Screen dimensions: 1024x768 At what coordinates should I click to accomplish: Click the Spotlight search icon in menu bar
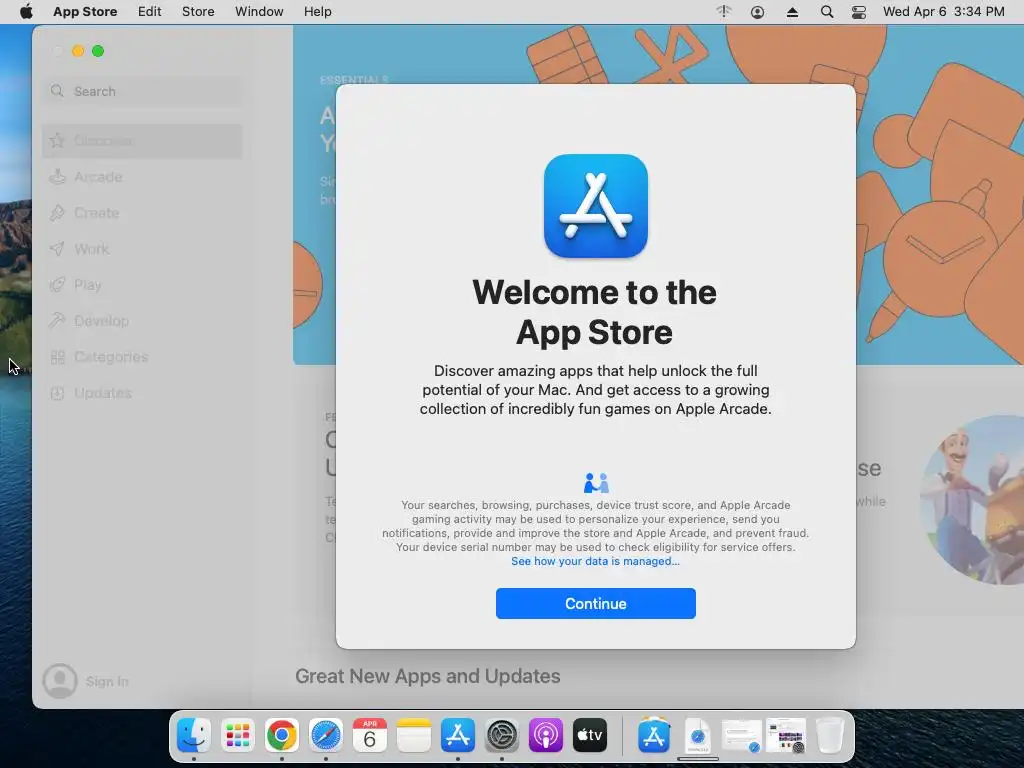click(827, 12)
